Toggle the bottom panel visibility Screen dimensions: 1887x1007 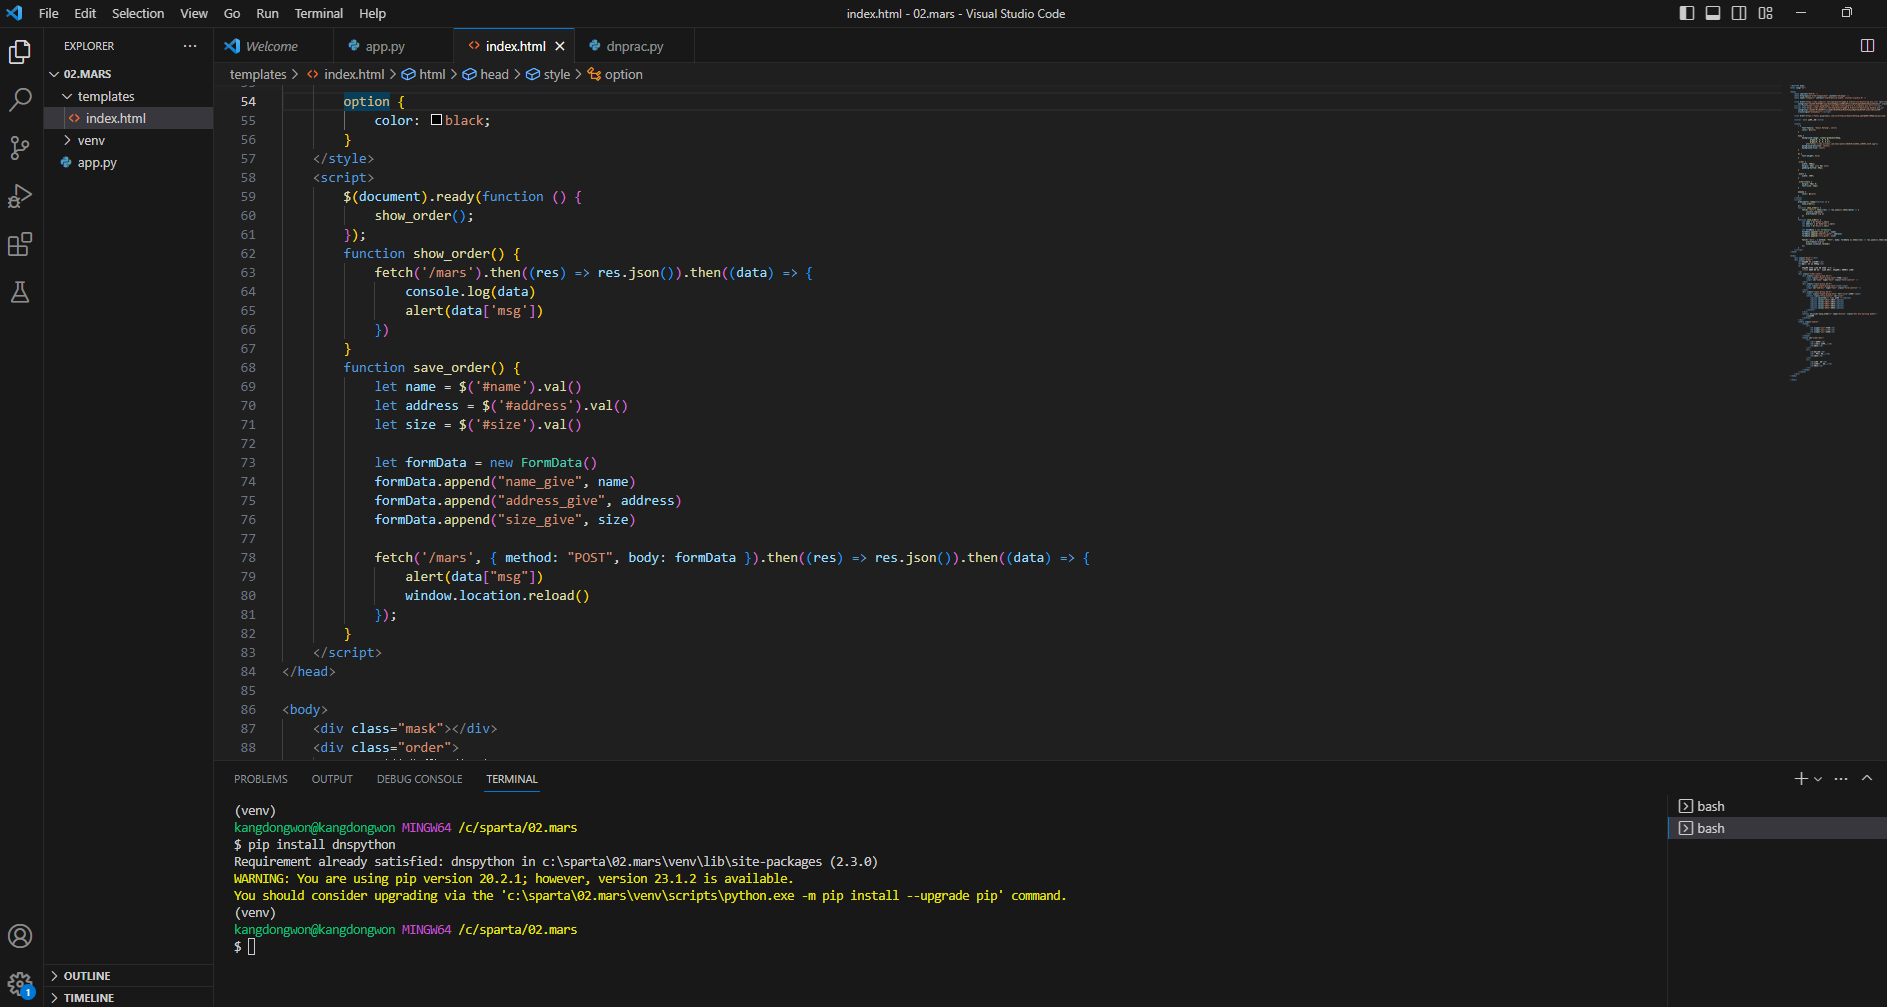point(1713,13)
